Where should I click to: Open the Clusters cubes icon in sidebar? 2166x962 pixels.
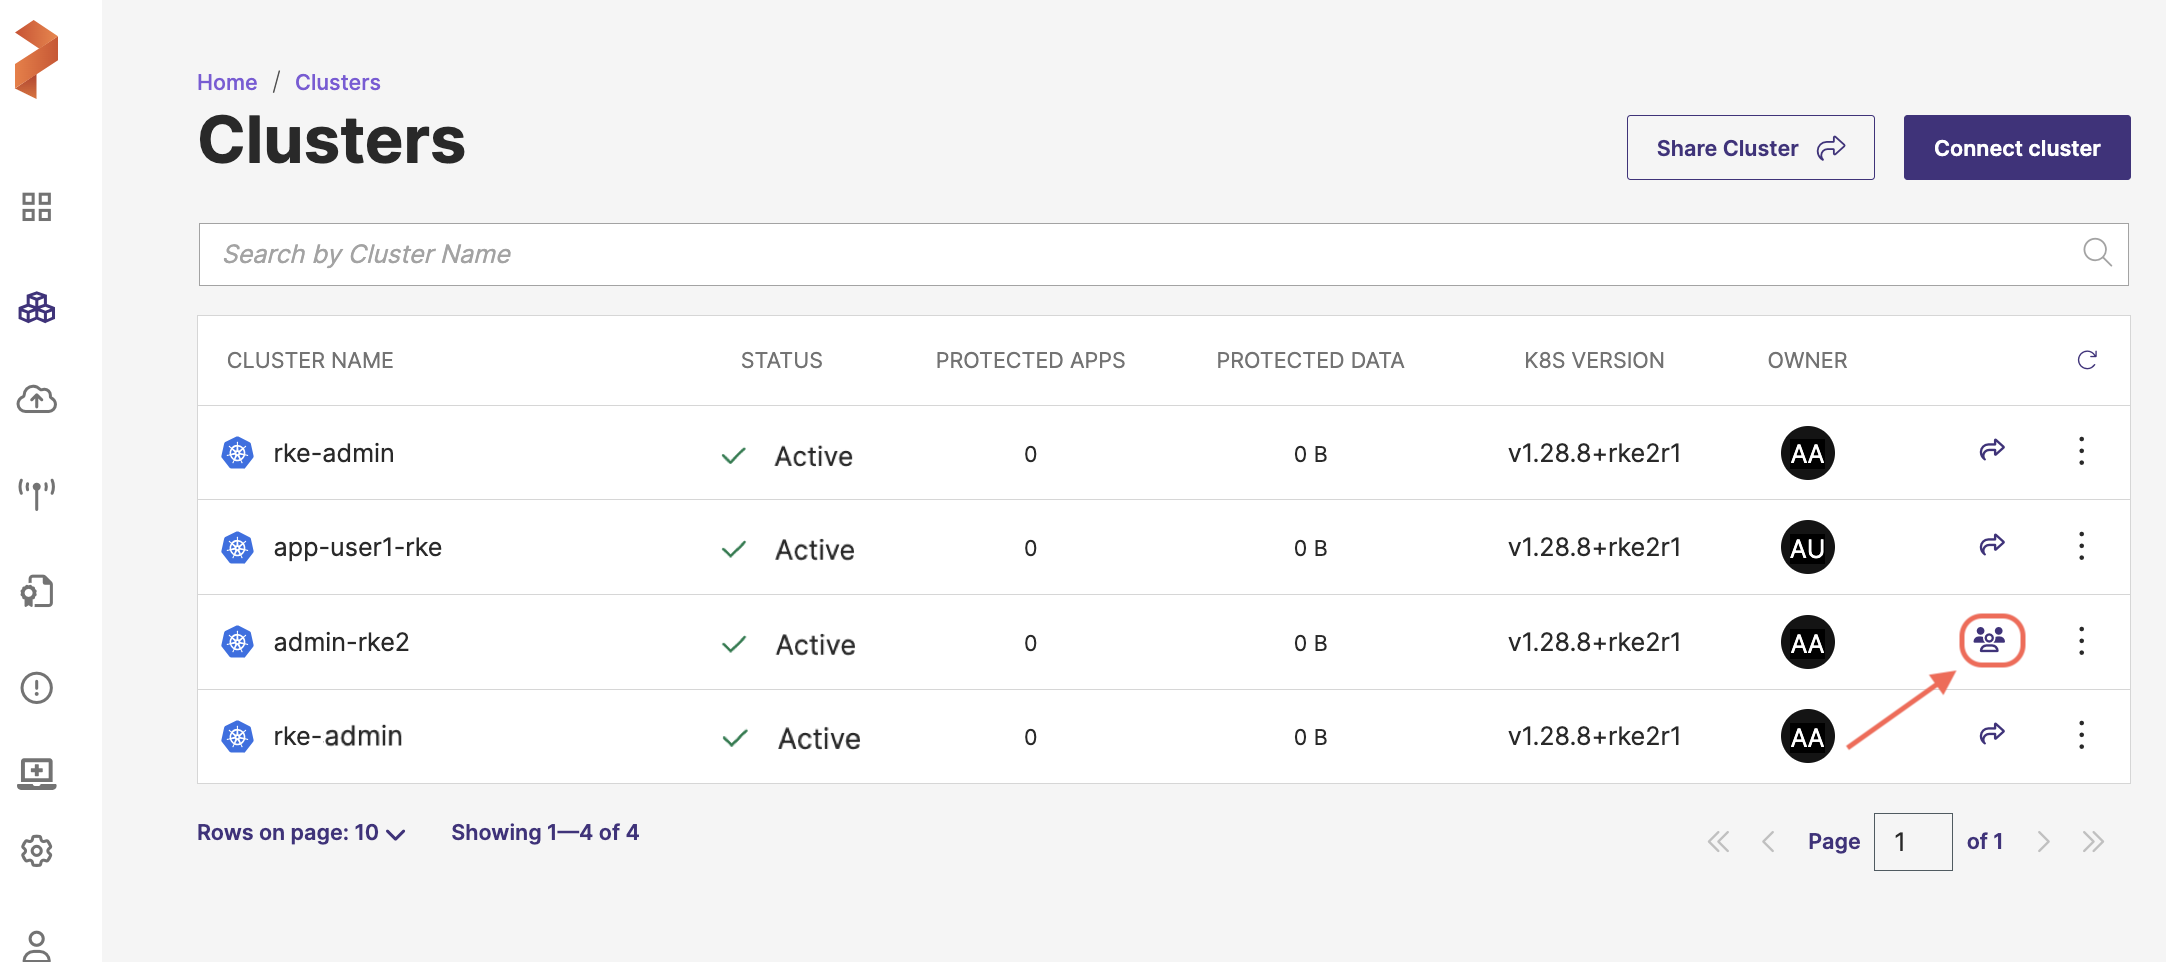37,308
